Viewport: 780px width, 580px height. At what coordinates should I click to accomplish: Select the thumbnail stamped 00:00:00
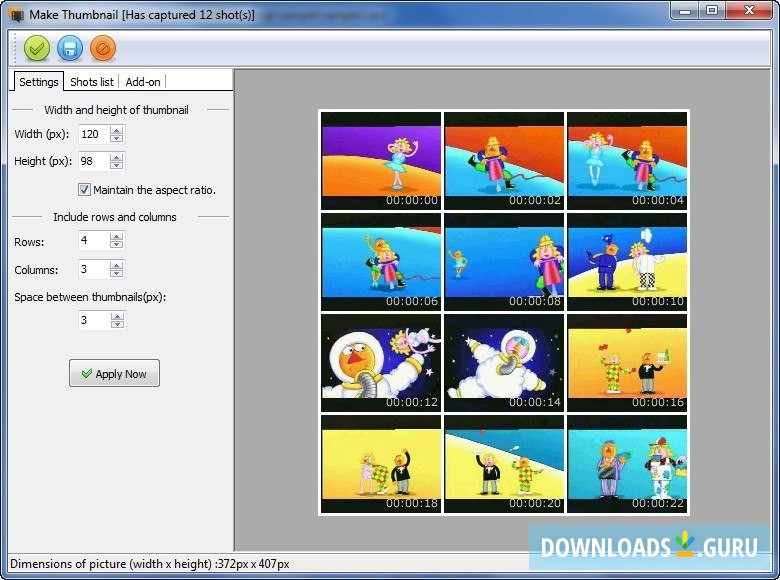(x=381, y=161)
